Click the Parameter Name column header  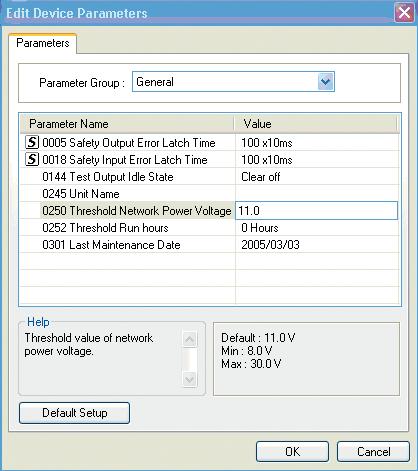tap(127, 124)
